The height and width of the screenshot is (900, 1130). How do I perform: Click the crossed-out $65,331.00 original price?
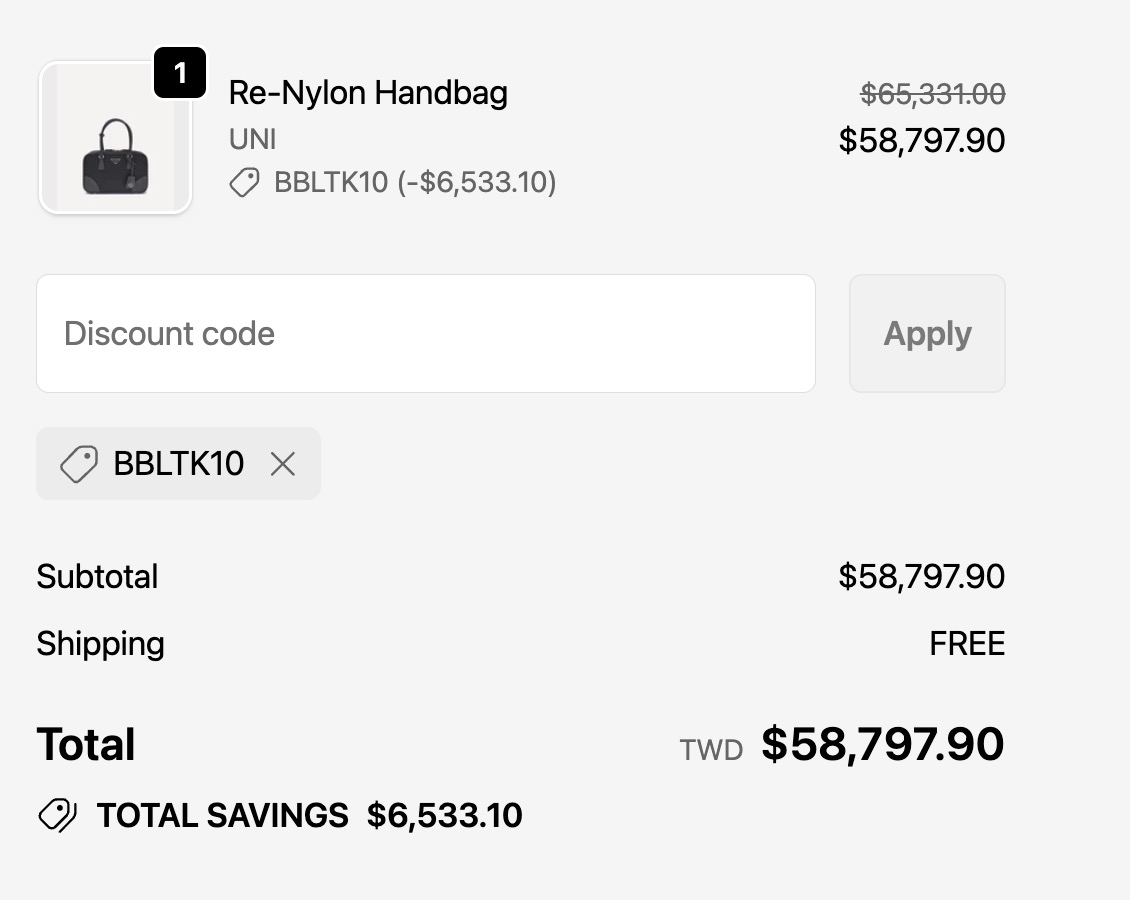pos(932,94)
